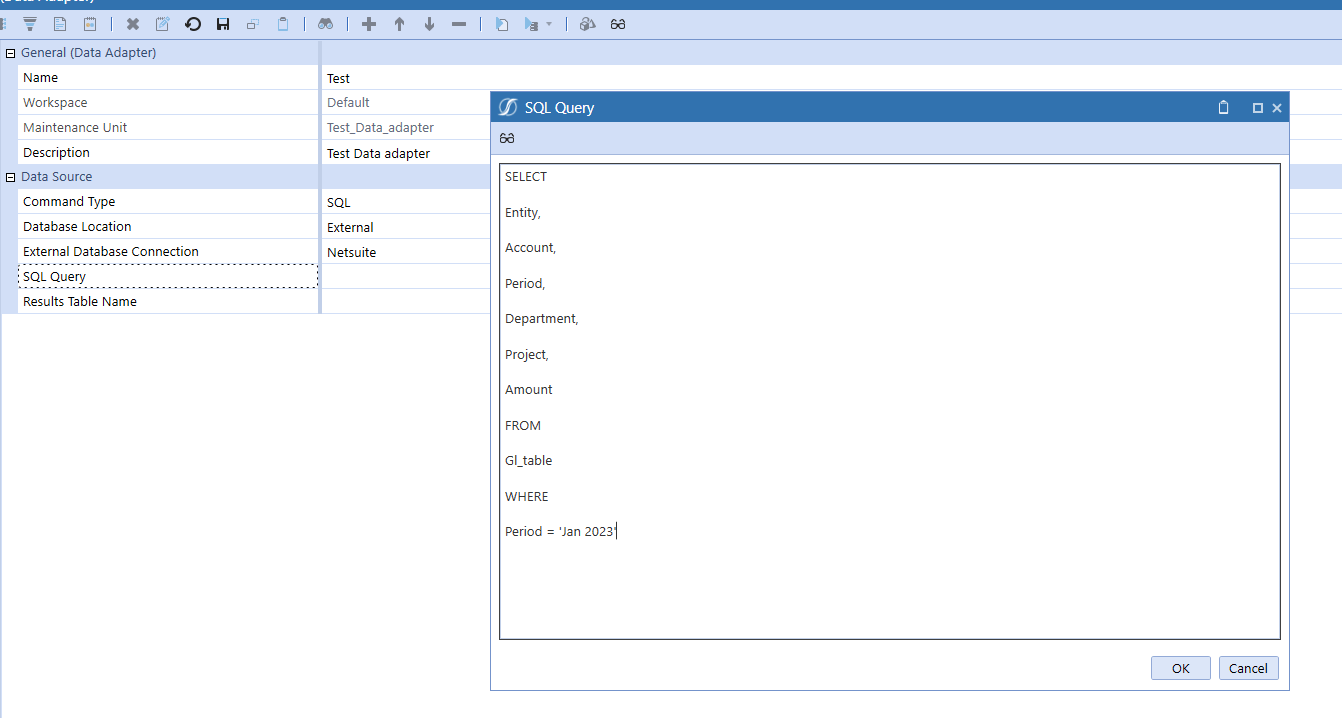The width and height of the screenshot is (1342, 718).
Task: Confirm the query with OK button
Action: pyautogui.click(x=1181, y=668)
